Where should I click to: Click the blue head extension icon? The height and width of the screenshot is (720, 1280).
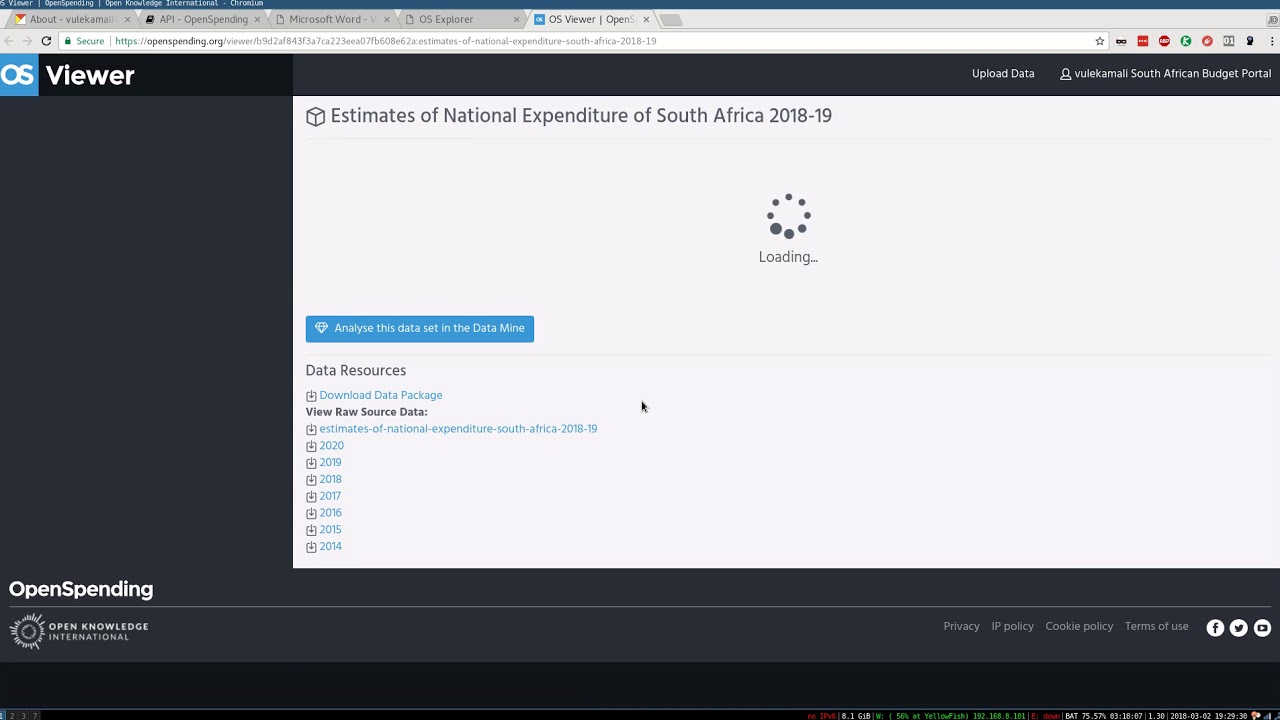1250,41
